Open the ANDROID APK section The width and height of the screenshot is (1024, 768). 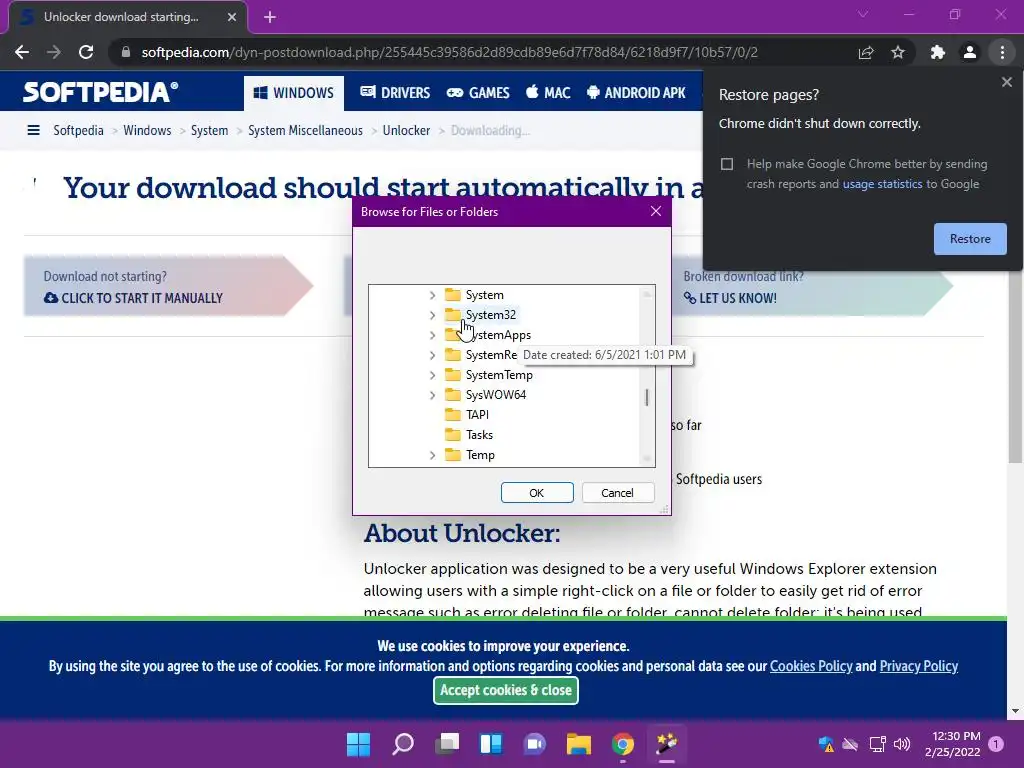point(636,93)
